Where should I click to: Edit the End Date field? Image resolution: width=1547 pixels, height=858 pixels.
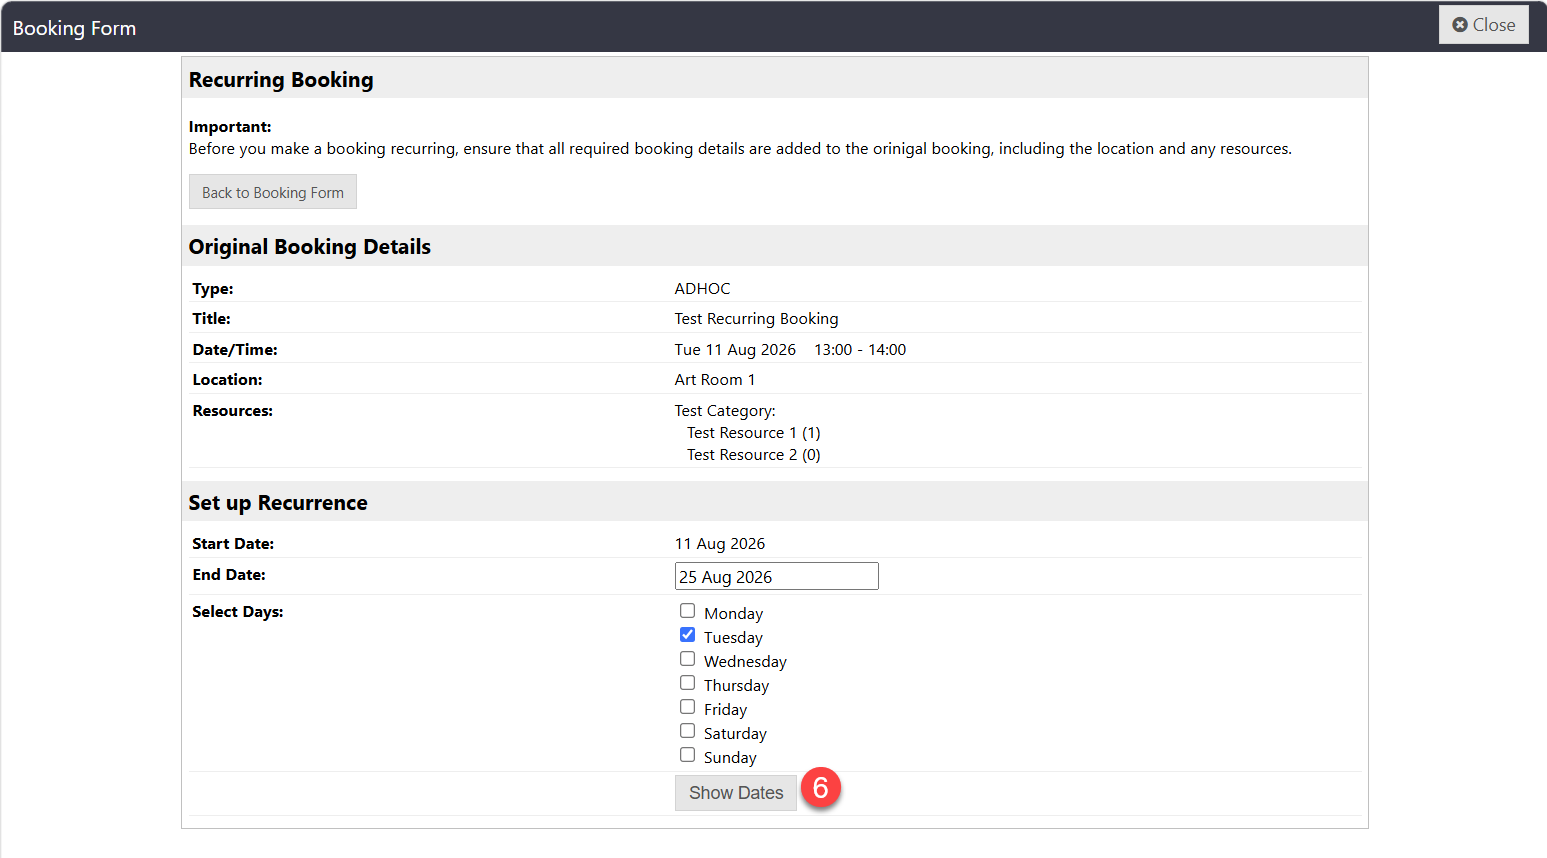click(777, 576)
